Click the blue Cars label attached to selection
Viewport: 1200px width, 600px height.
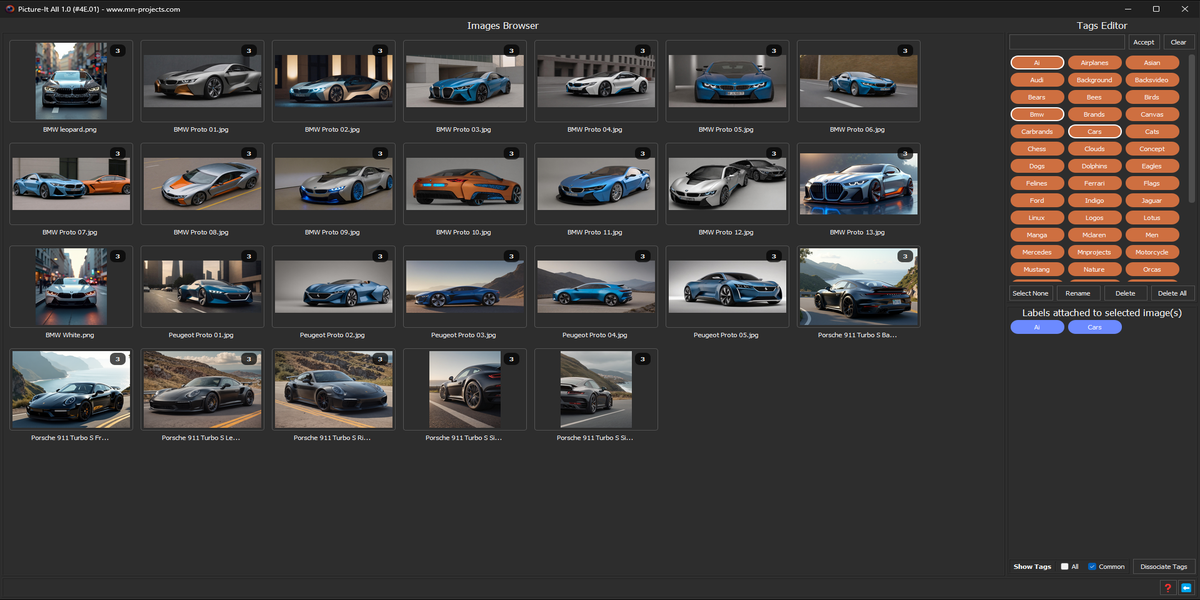[1094, 327]
